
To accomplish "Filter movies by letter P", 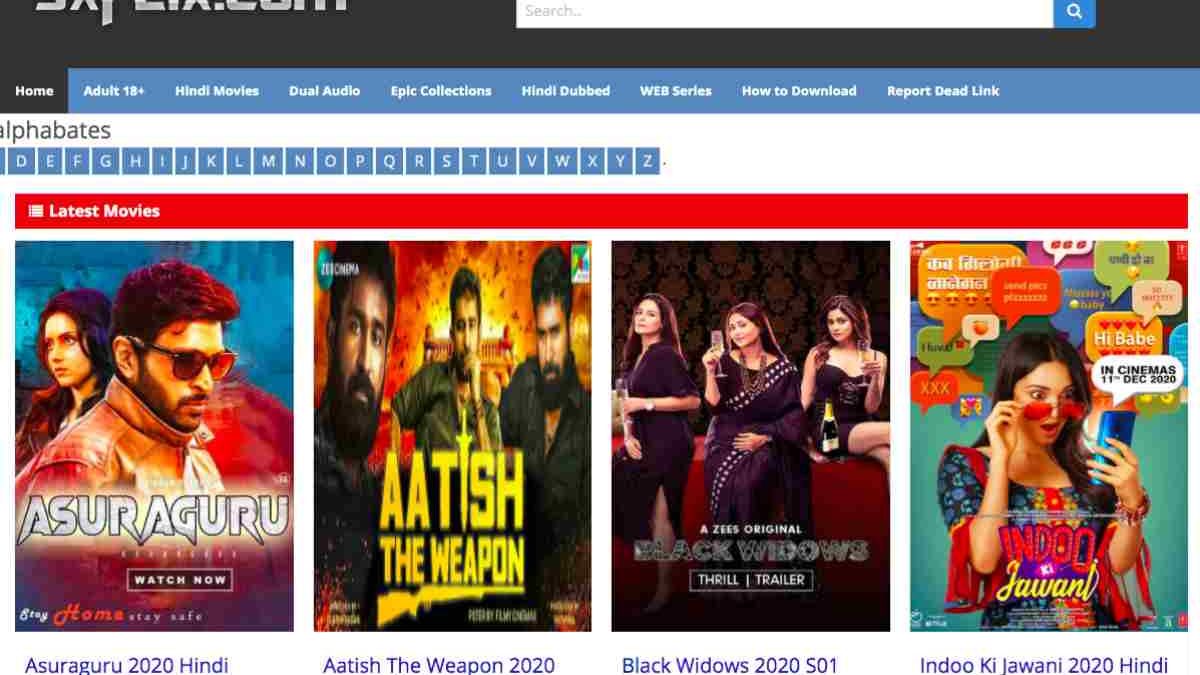I will point(360,161).
